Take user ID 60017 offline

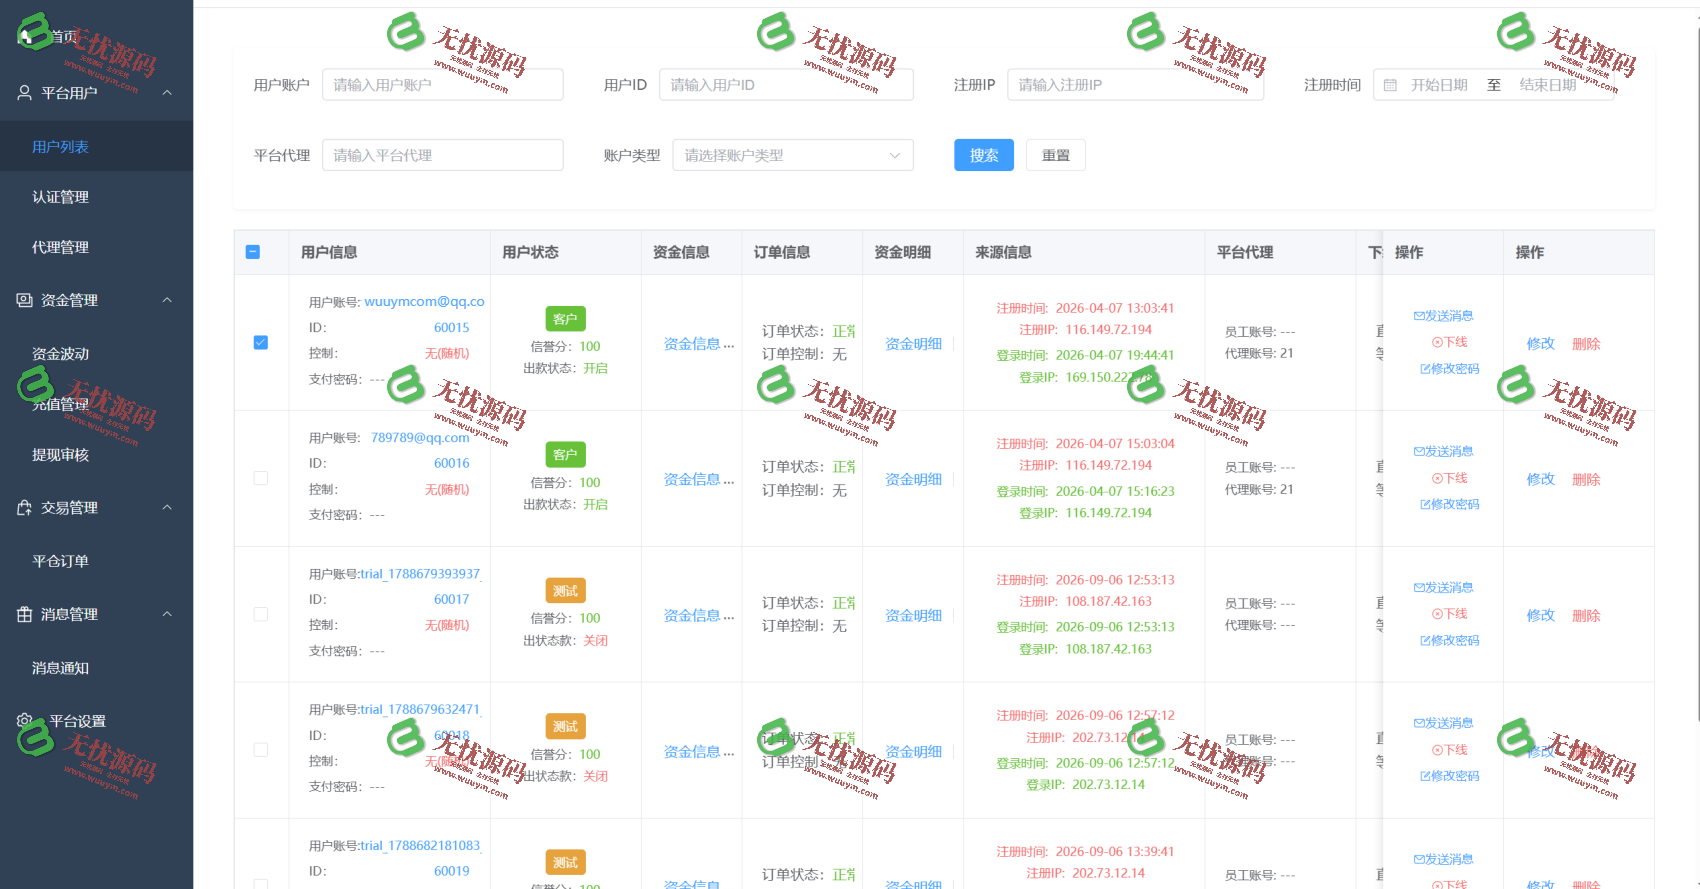(1450, 614)
